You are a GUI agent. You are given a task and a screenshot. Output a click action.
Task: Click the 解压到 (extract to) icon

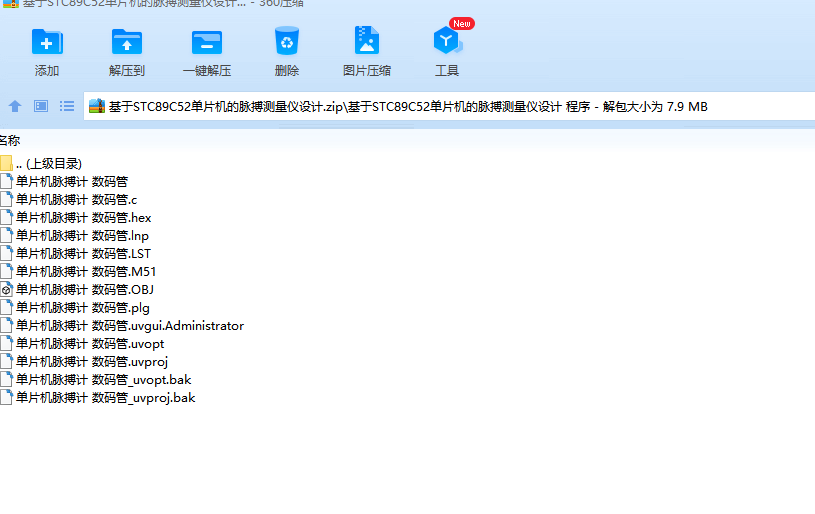127,42
